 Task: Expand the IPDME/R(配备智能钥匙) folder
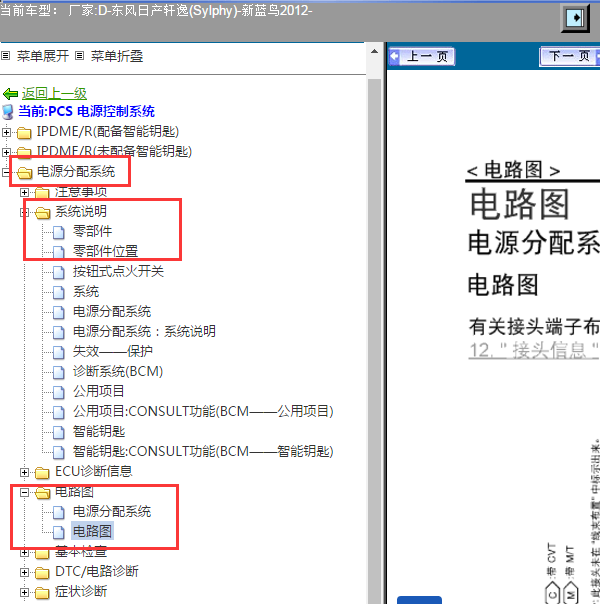coord(6,133)
